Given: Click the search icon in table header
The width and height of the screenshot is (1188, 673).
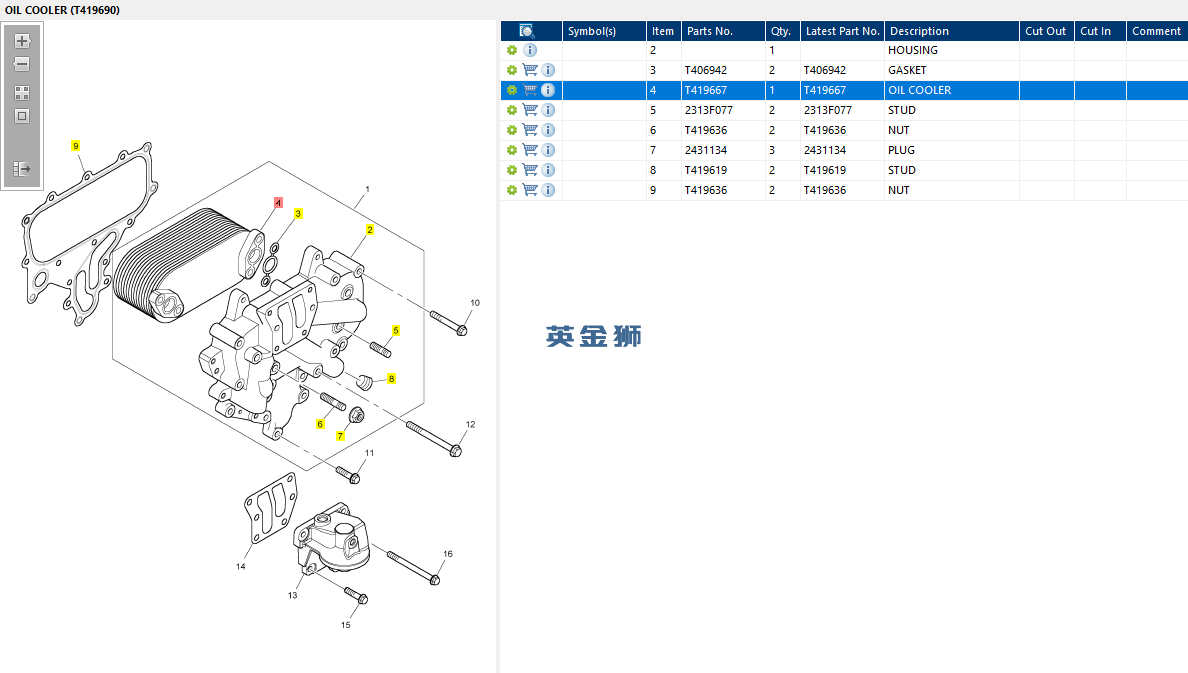Looking at the screenshot, I should tap(527, 31).
